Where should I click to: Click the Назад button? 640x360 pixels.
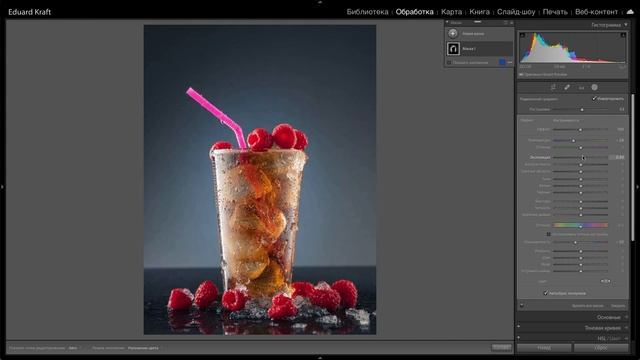click(544, 348)
